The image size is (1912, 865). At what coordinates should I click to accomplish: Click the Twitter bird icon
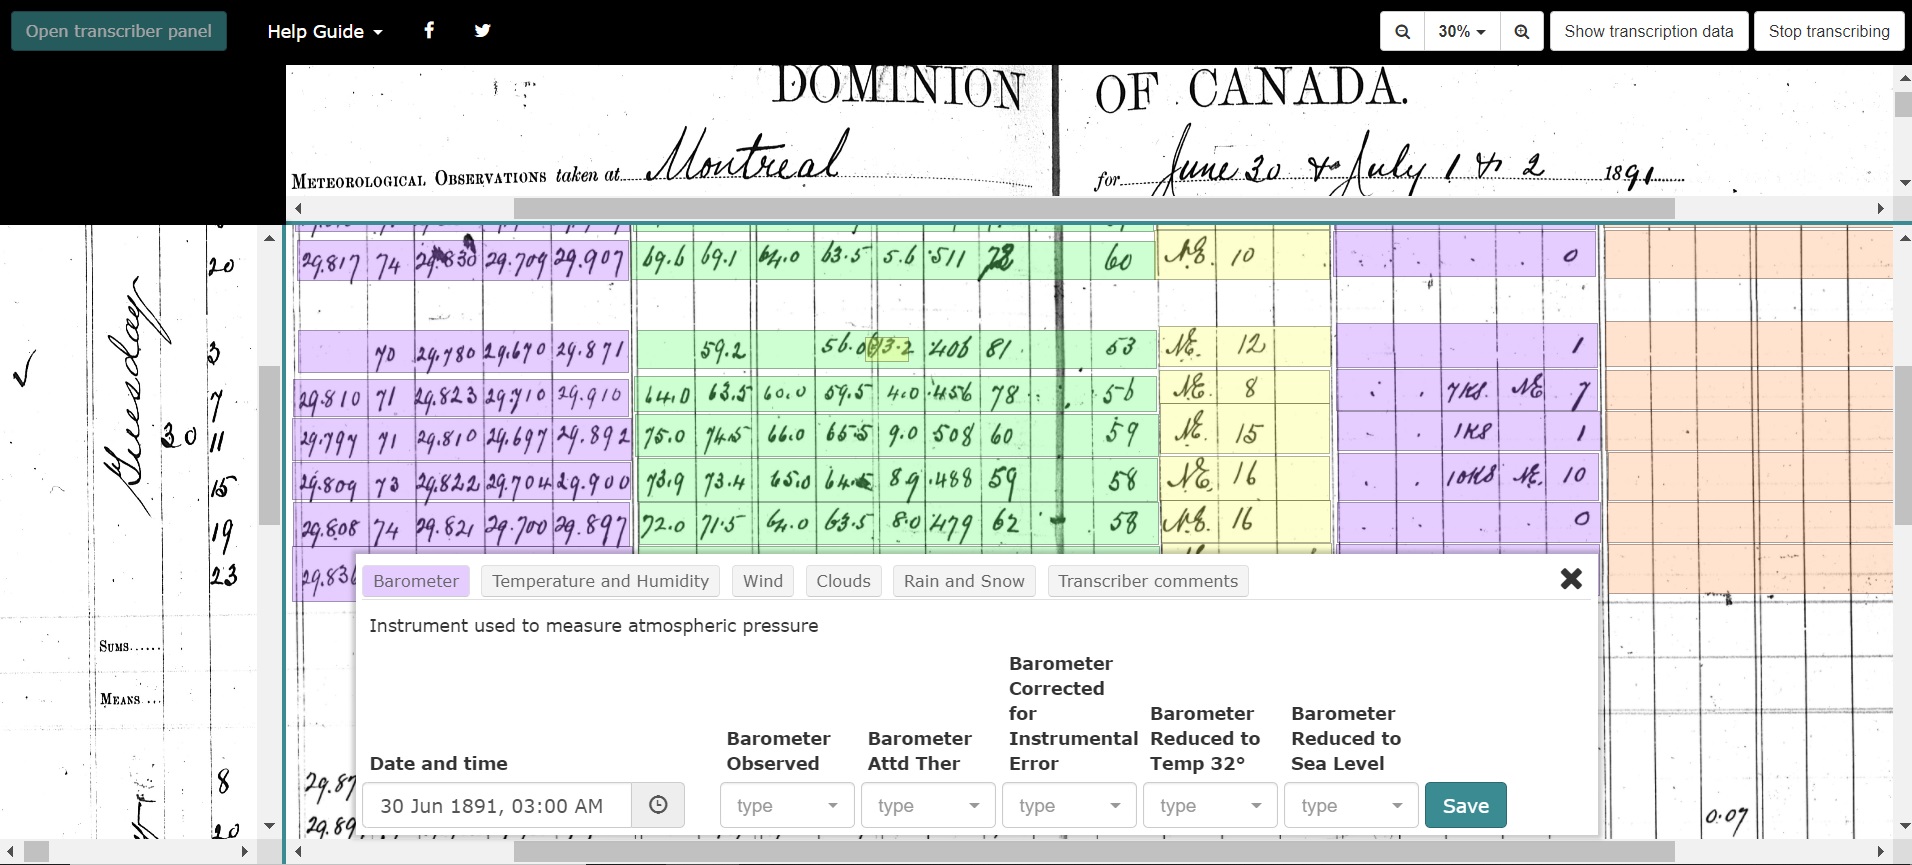tap(482, 30)
